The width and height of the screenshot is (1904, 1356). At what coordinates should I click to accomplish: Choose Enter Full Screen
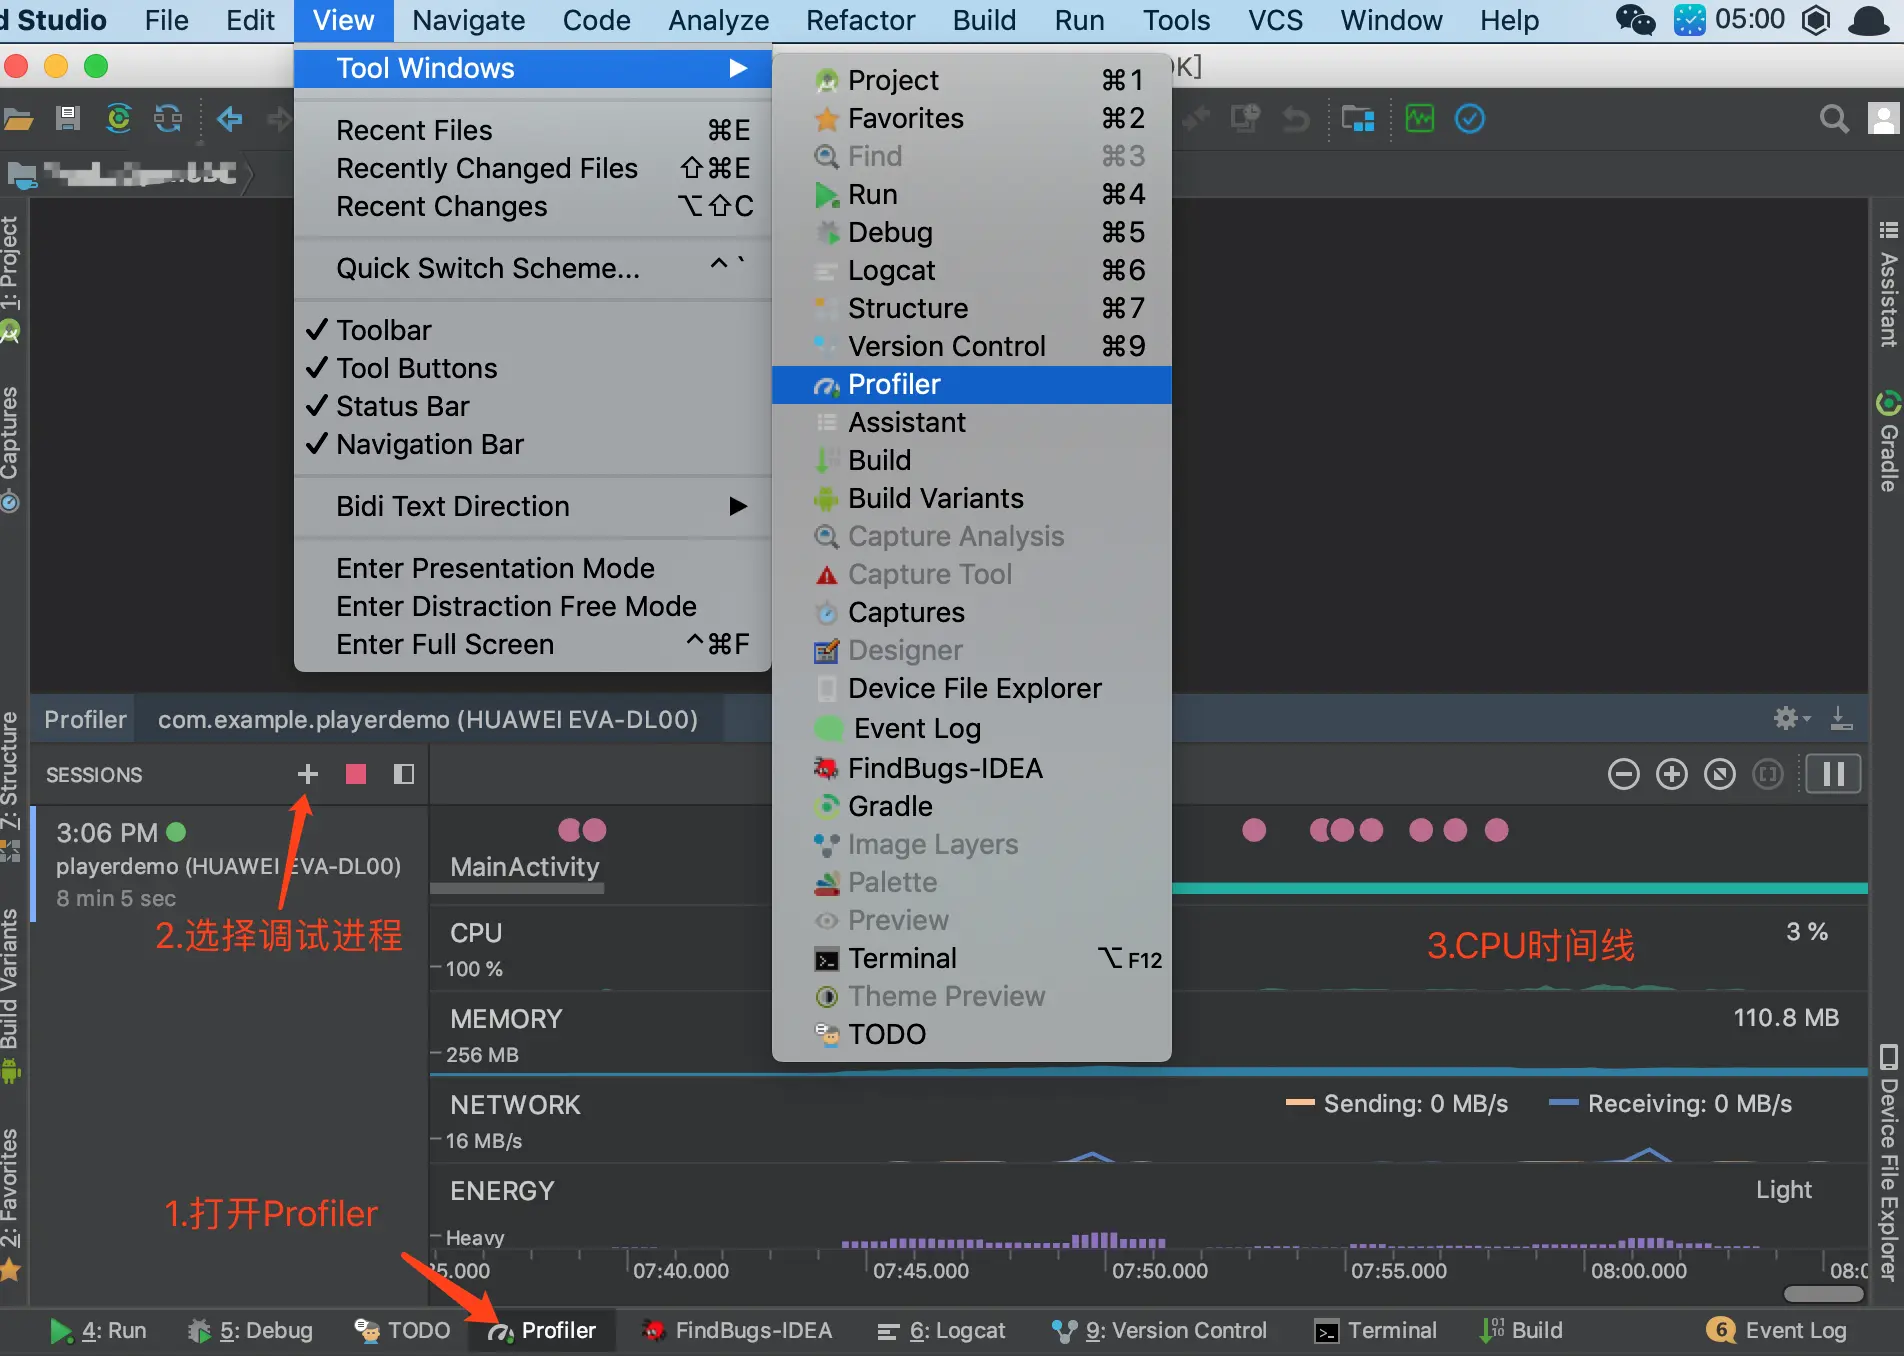click(533, 644)
